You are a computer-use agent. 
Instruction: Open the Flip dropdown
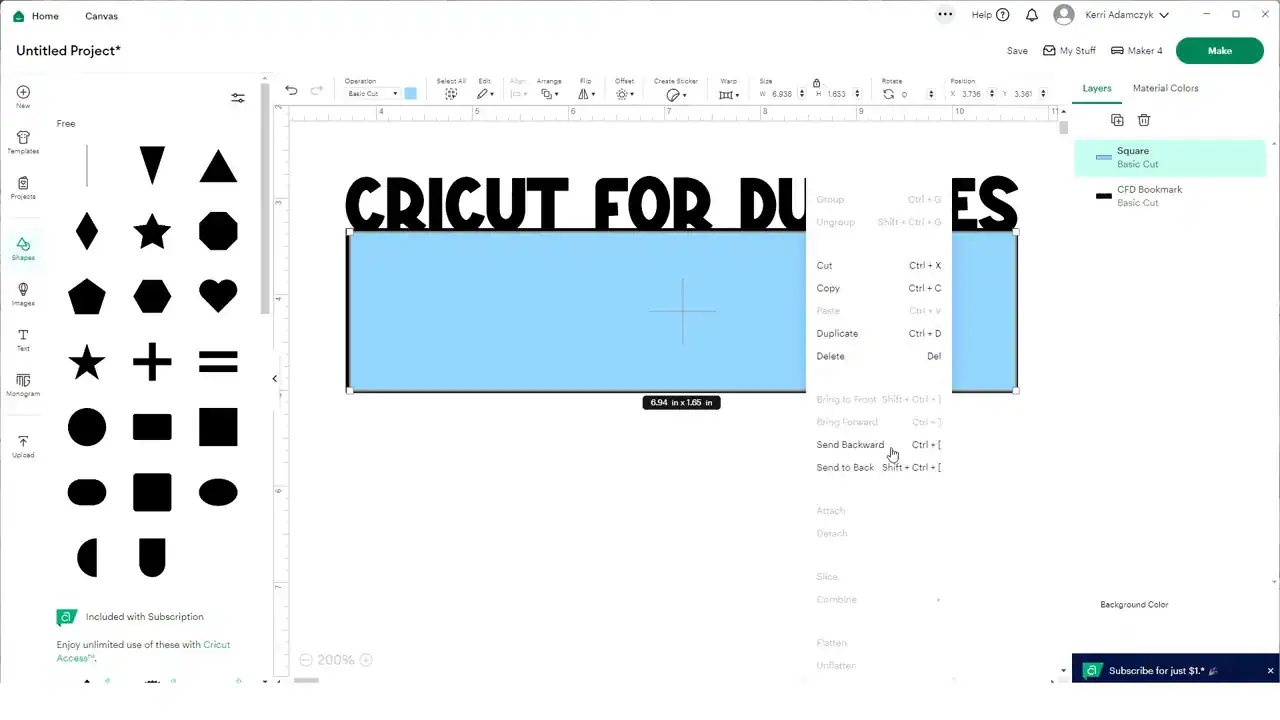[x=587, y=94]
